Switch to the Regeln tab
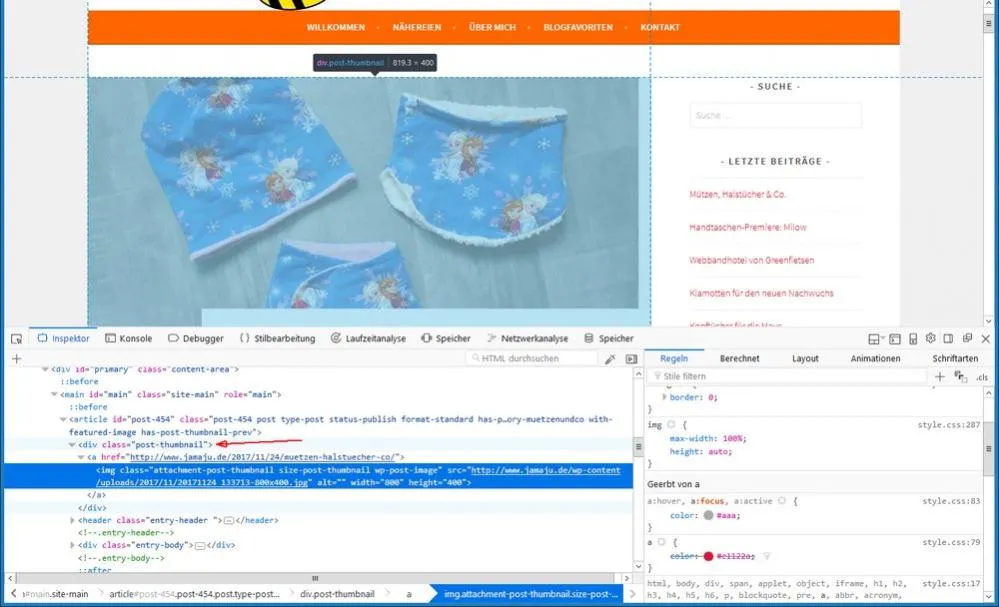999x607 pixels. 674,359
